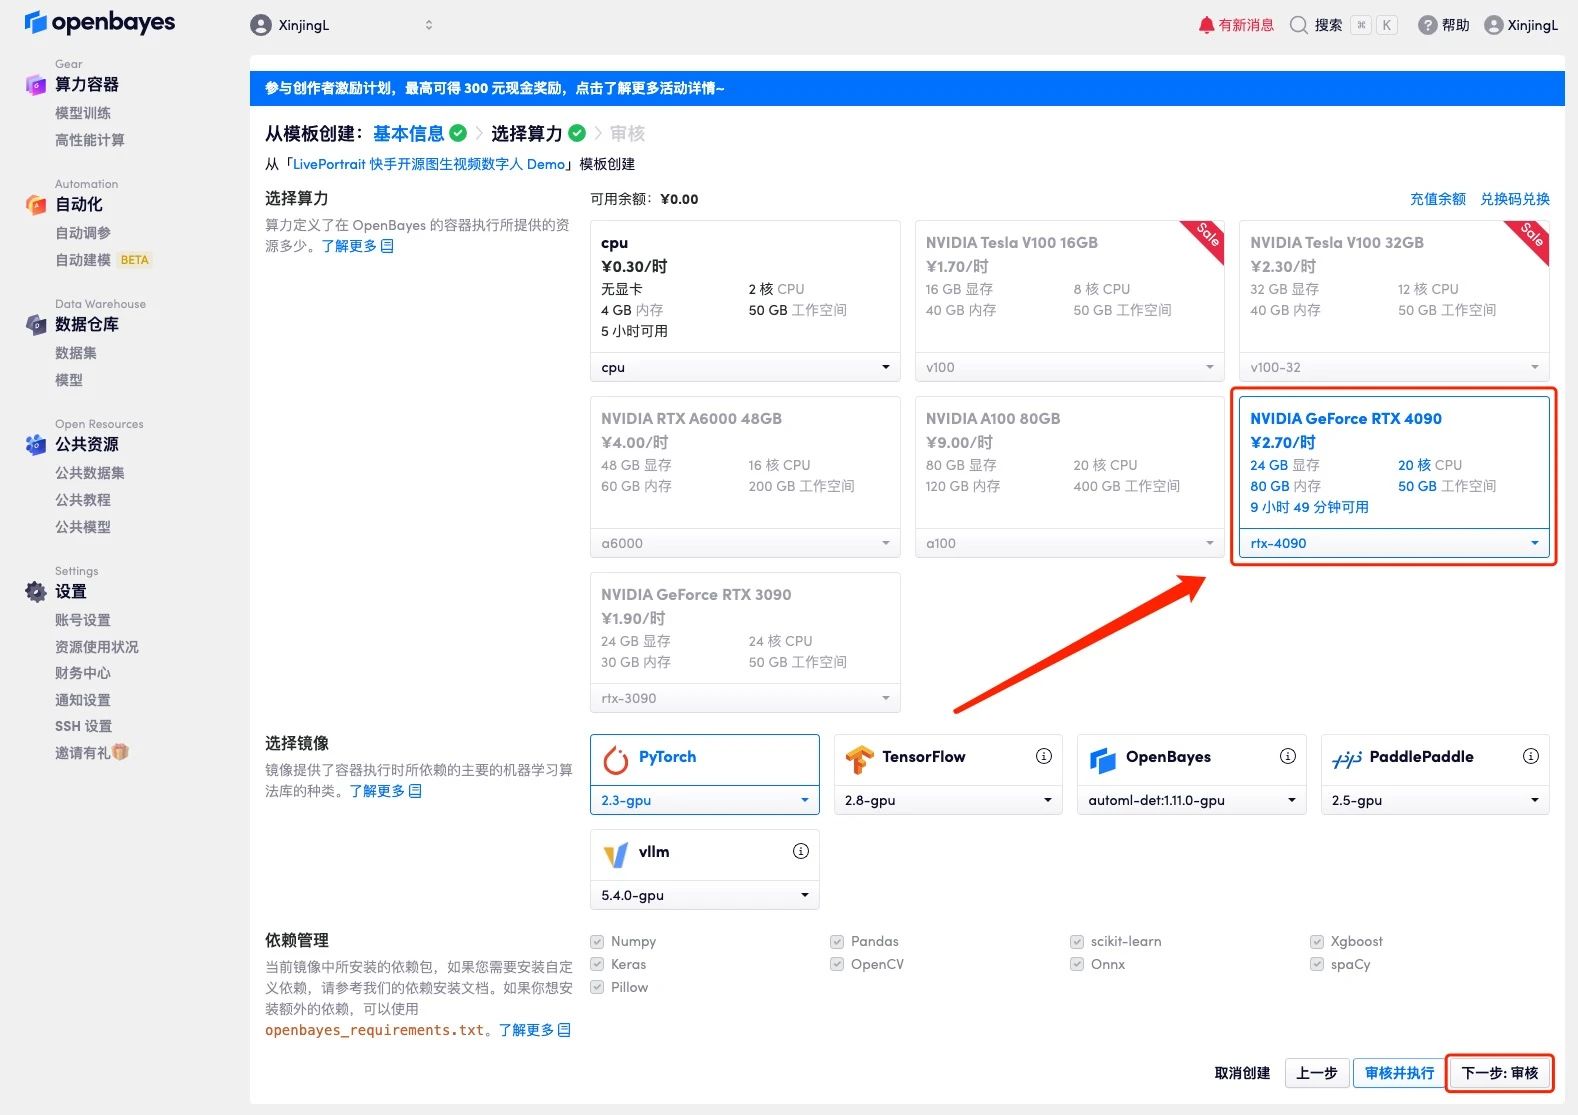
Task: Open automl-det:1.11.0-gpu version dropdown
Action: [x=1192, y=800]
